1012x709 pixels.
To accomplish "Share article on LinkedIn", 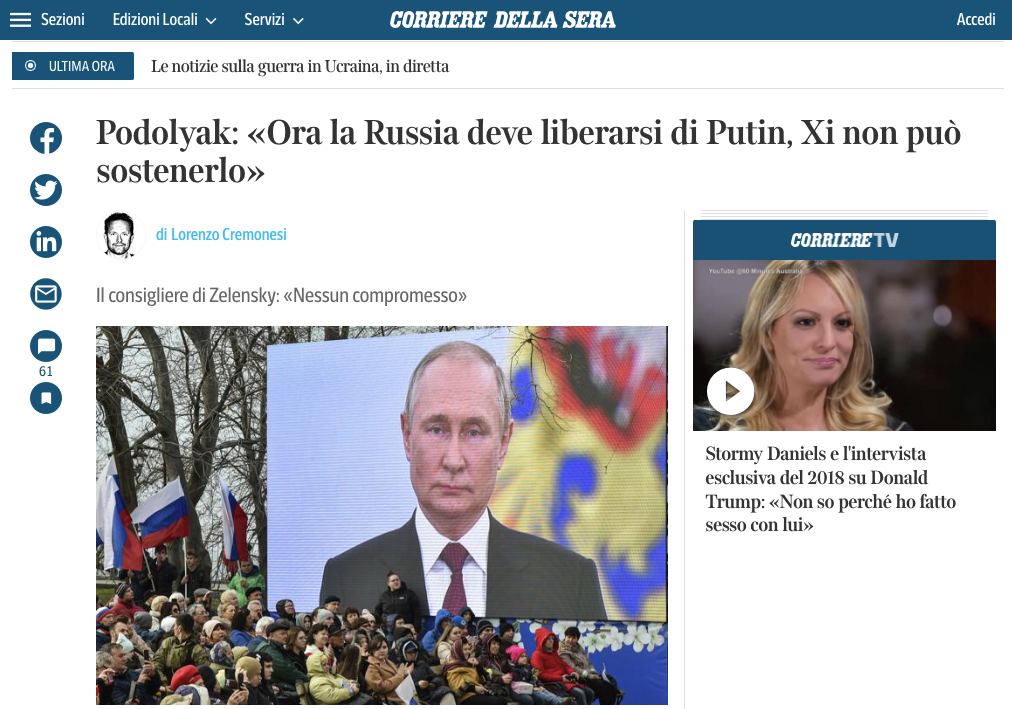I will pos(46,242).
